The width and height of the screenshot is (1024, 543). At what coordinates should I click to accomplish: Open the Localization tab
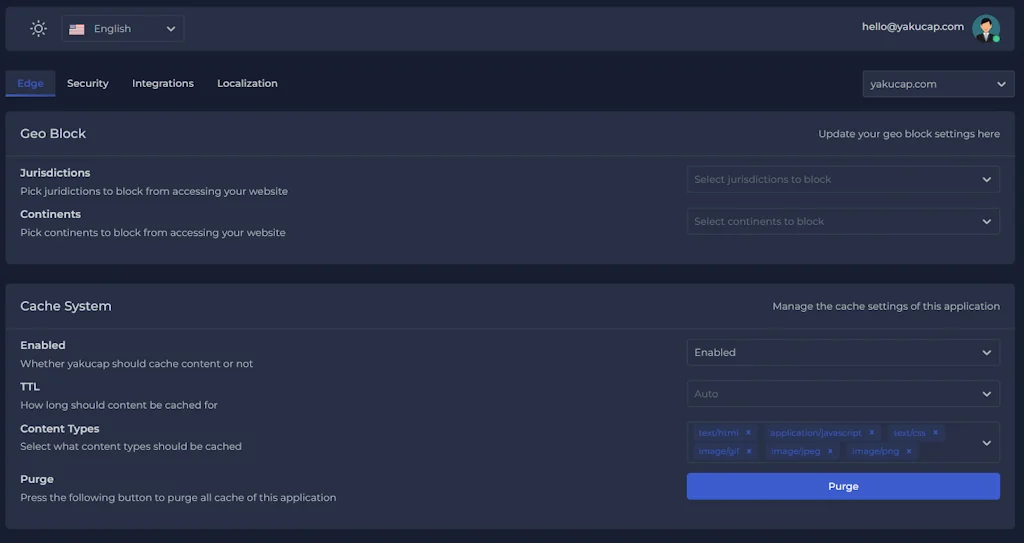point(247,83)
